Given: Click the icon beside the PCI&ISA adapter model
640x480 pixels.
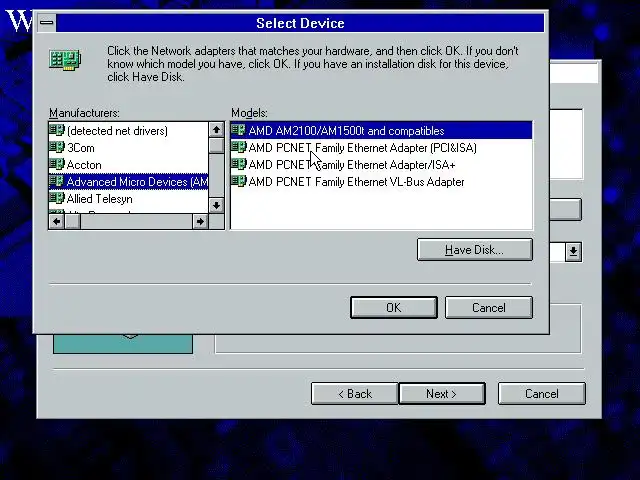Looking at the screenshot, I should [239, 147].
